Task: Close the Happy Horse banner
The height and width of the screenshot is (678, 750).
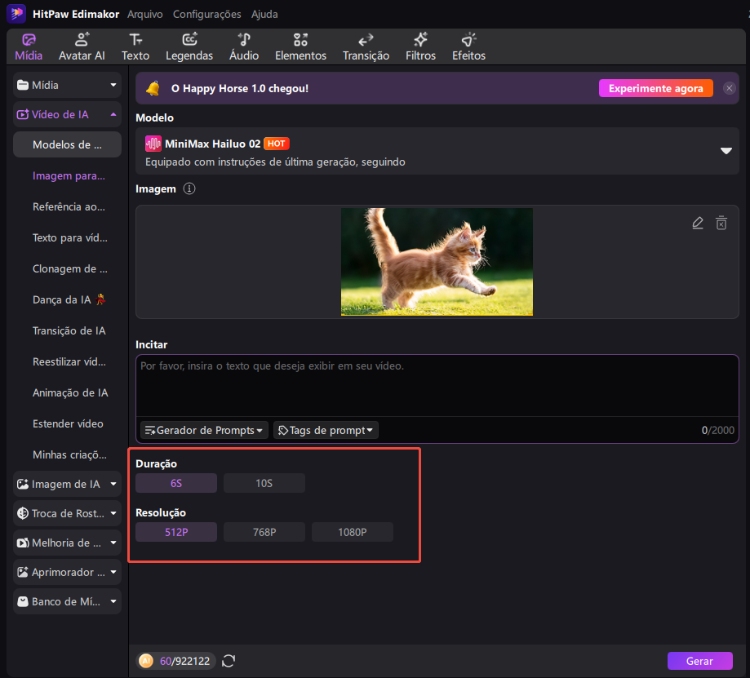Action: 729,88
